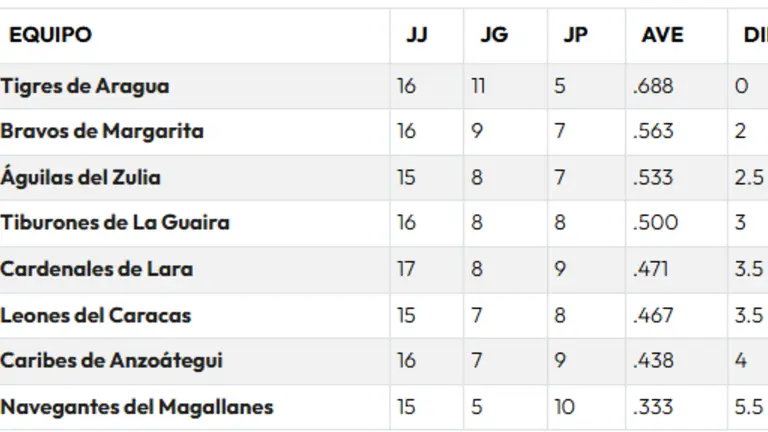Select the Bravos de Margarita team name
This screenshot has width=768, height=432.
(102, 131)
